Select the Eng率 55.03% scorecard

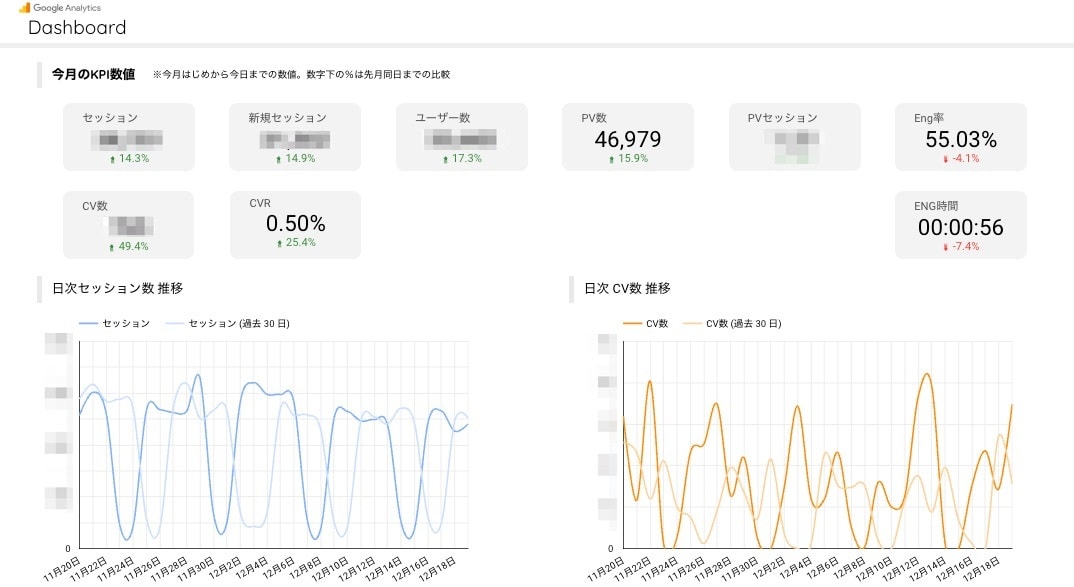(x=961, y=137)
